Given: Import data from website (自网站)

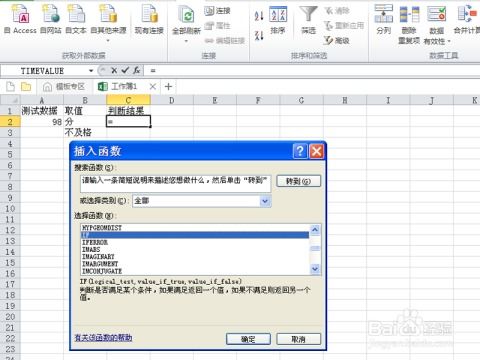Looking at the screenshot, I should pos(51,18).
